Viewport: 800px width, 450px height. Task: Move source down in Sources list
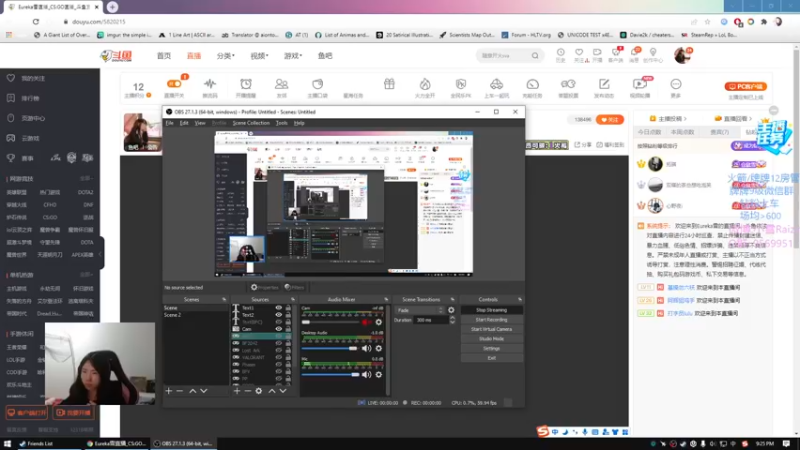tap(283, 391)
